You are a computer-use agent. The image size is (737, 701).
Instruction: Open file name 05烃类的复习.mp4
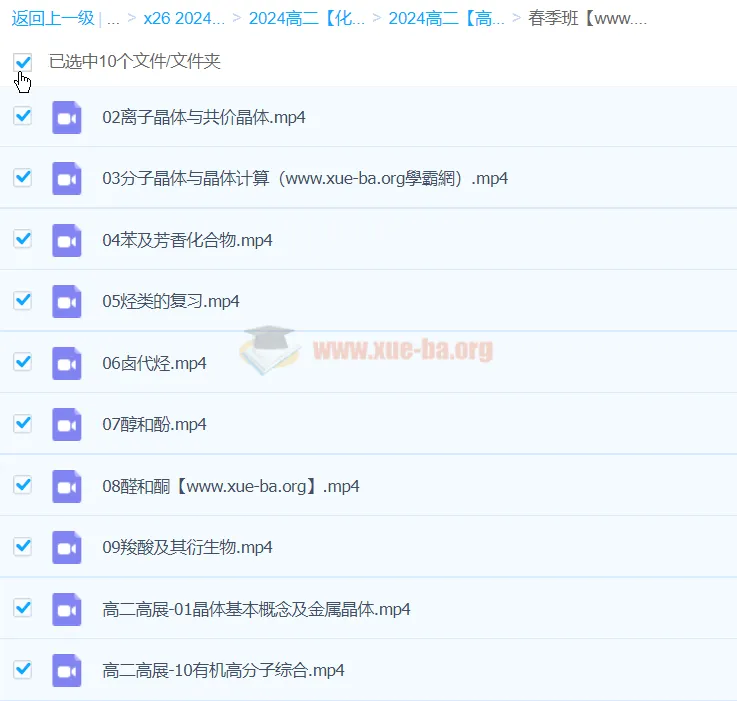[x=171, y=301]
